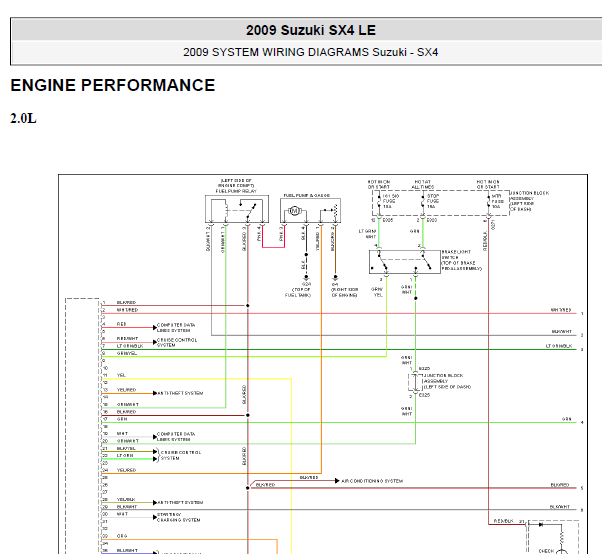Click 'GRN/YEL' wire label at pin 8
This screenshot has height=554, width=602.
[127, 353]
